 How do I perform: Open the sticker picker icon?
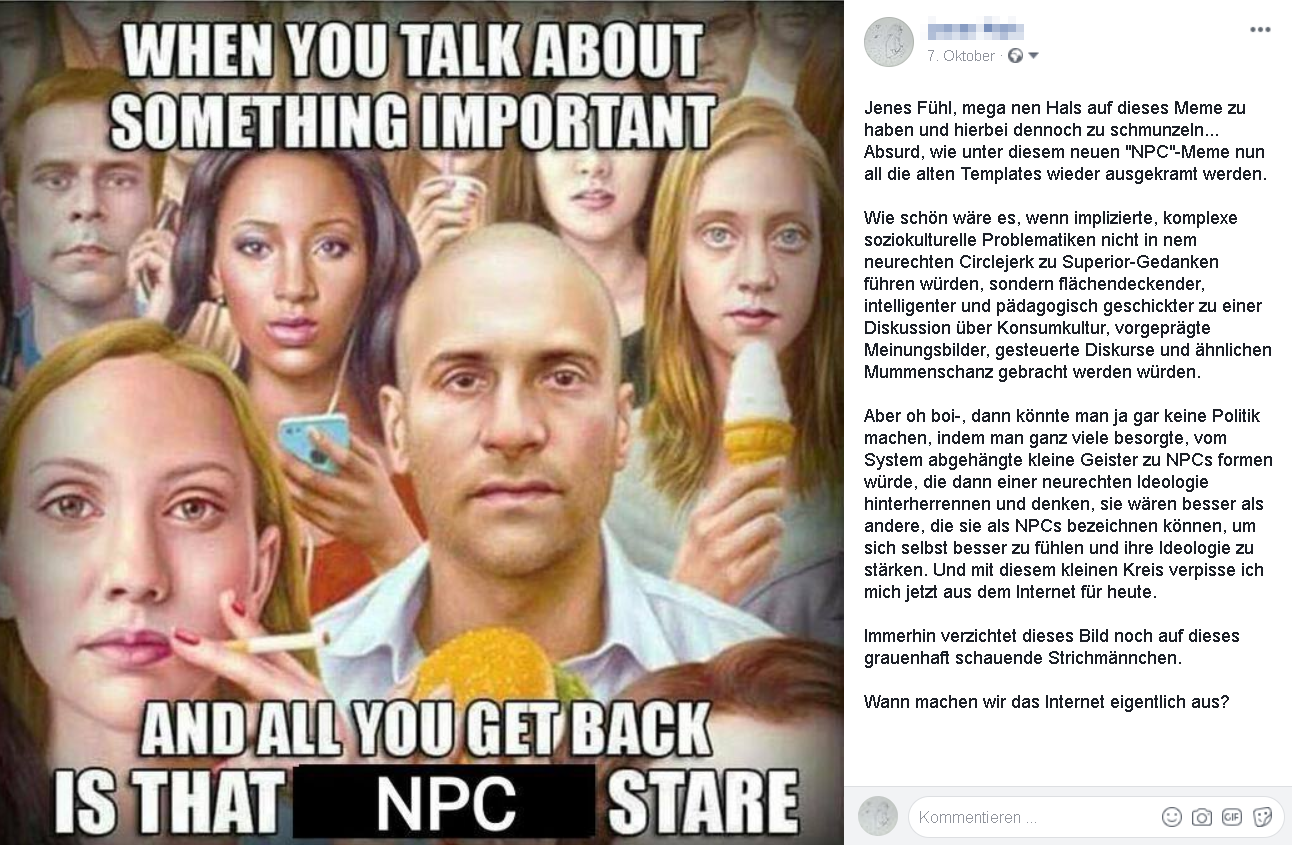point(1262,817)
